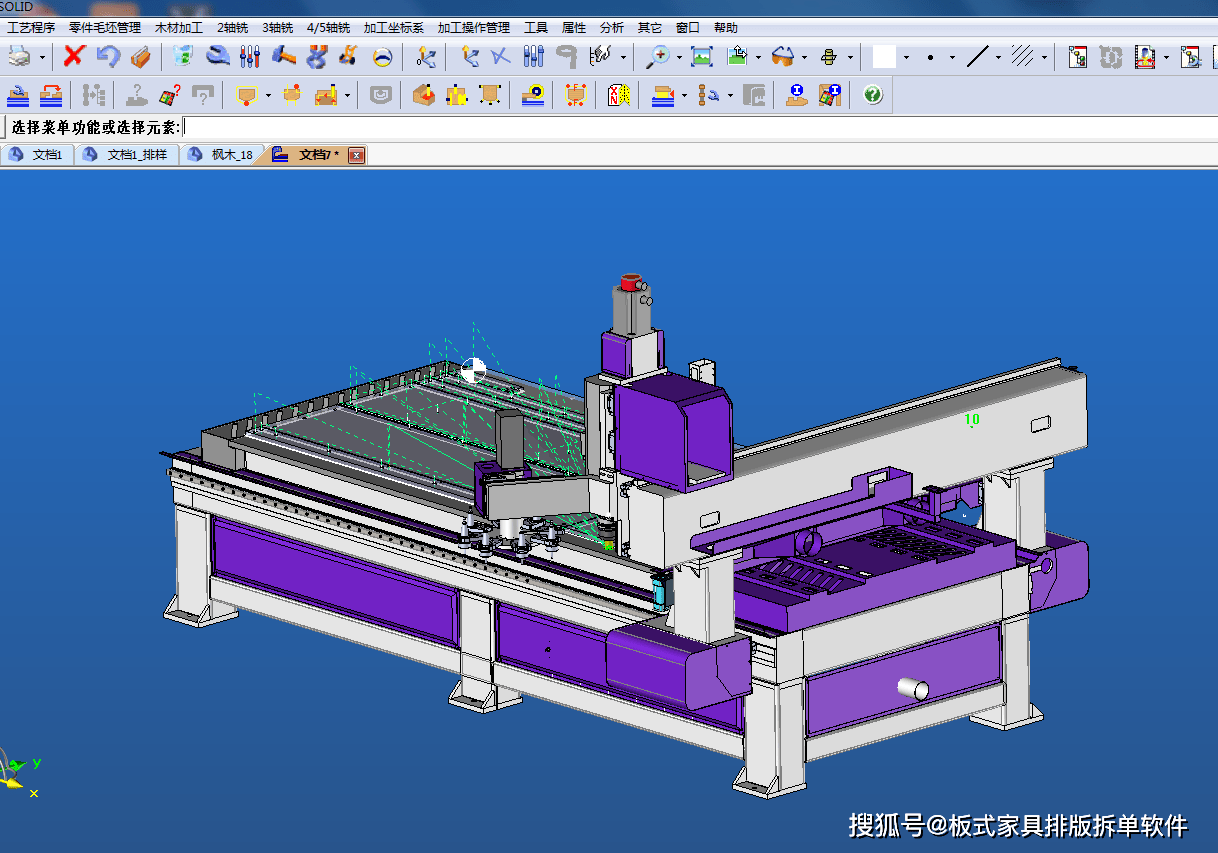The width and height of the screenshot is (1218, 853).
Task: Select the red X delete tool
Action: click(x=72, y=57)
